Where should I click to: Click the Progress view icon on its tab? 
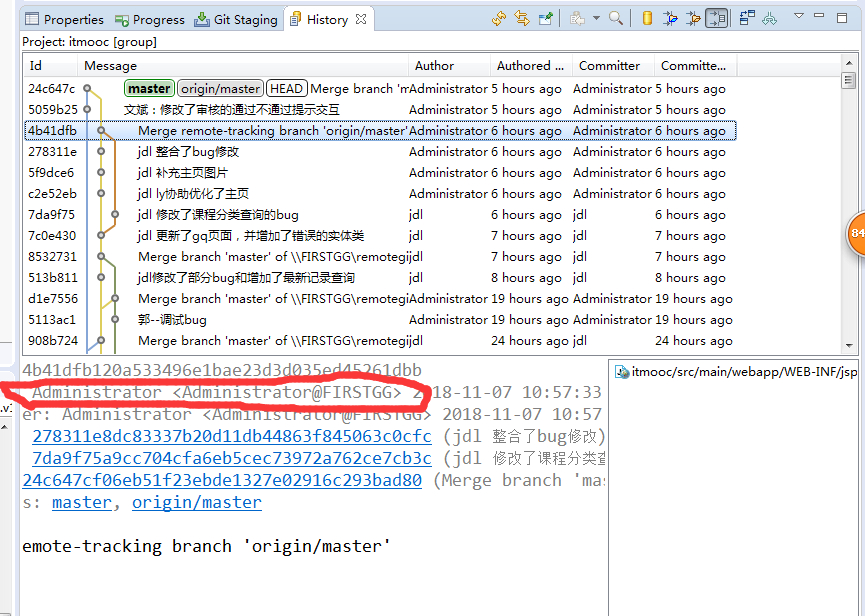pyautogui.click(x=120, y=18)
